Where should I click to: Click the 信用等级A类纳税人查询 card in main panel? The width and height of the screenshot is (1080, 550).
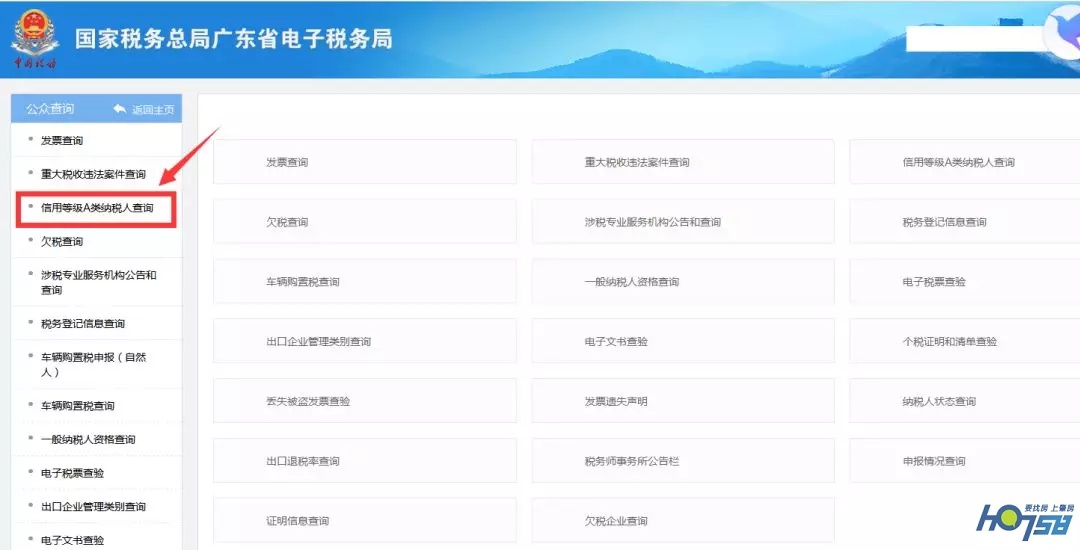click(964, 162)
